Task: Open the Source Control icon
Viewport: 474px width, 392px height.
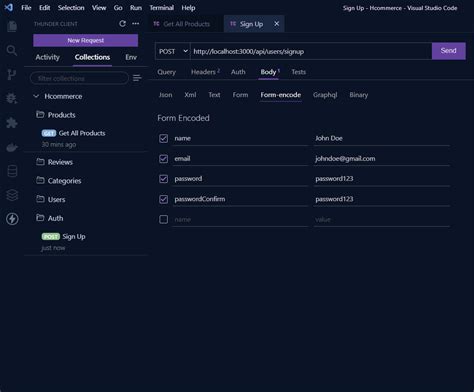Action: 12,74
